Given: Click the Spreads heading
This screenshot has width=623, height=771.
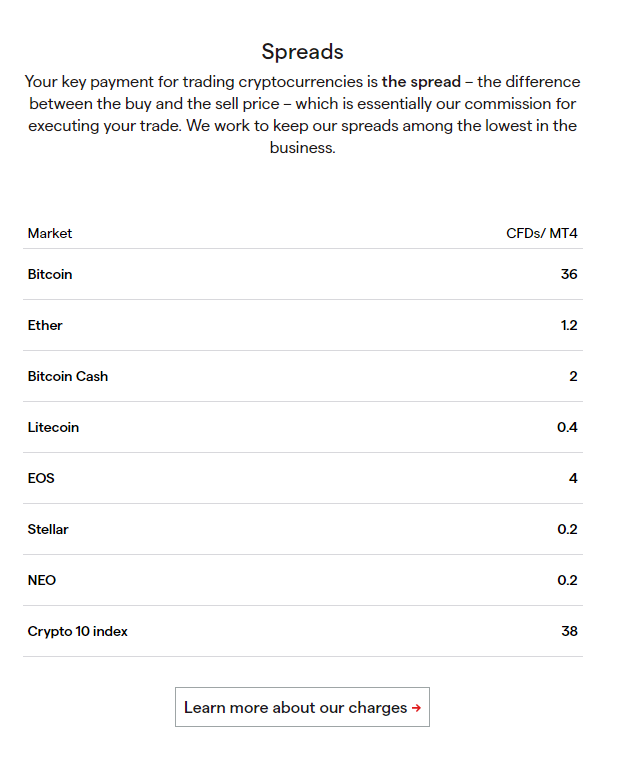Looking at the screenshot, I should click(x=302, y=51).
